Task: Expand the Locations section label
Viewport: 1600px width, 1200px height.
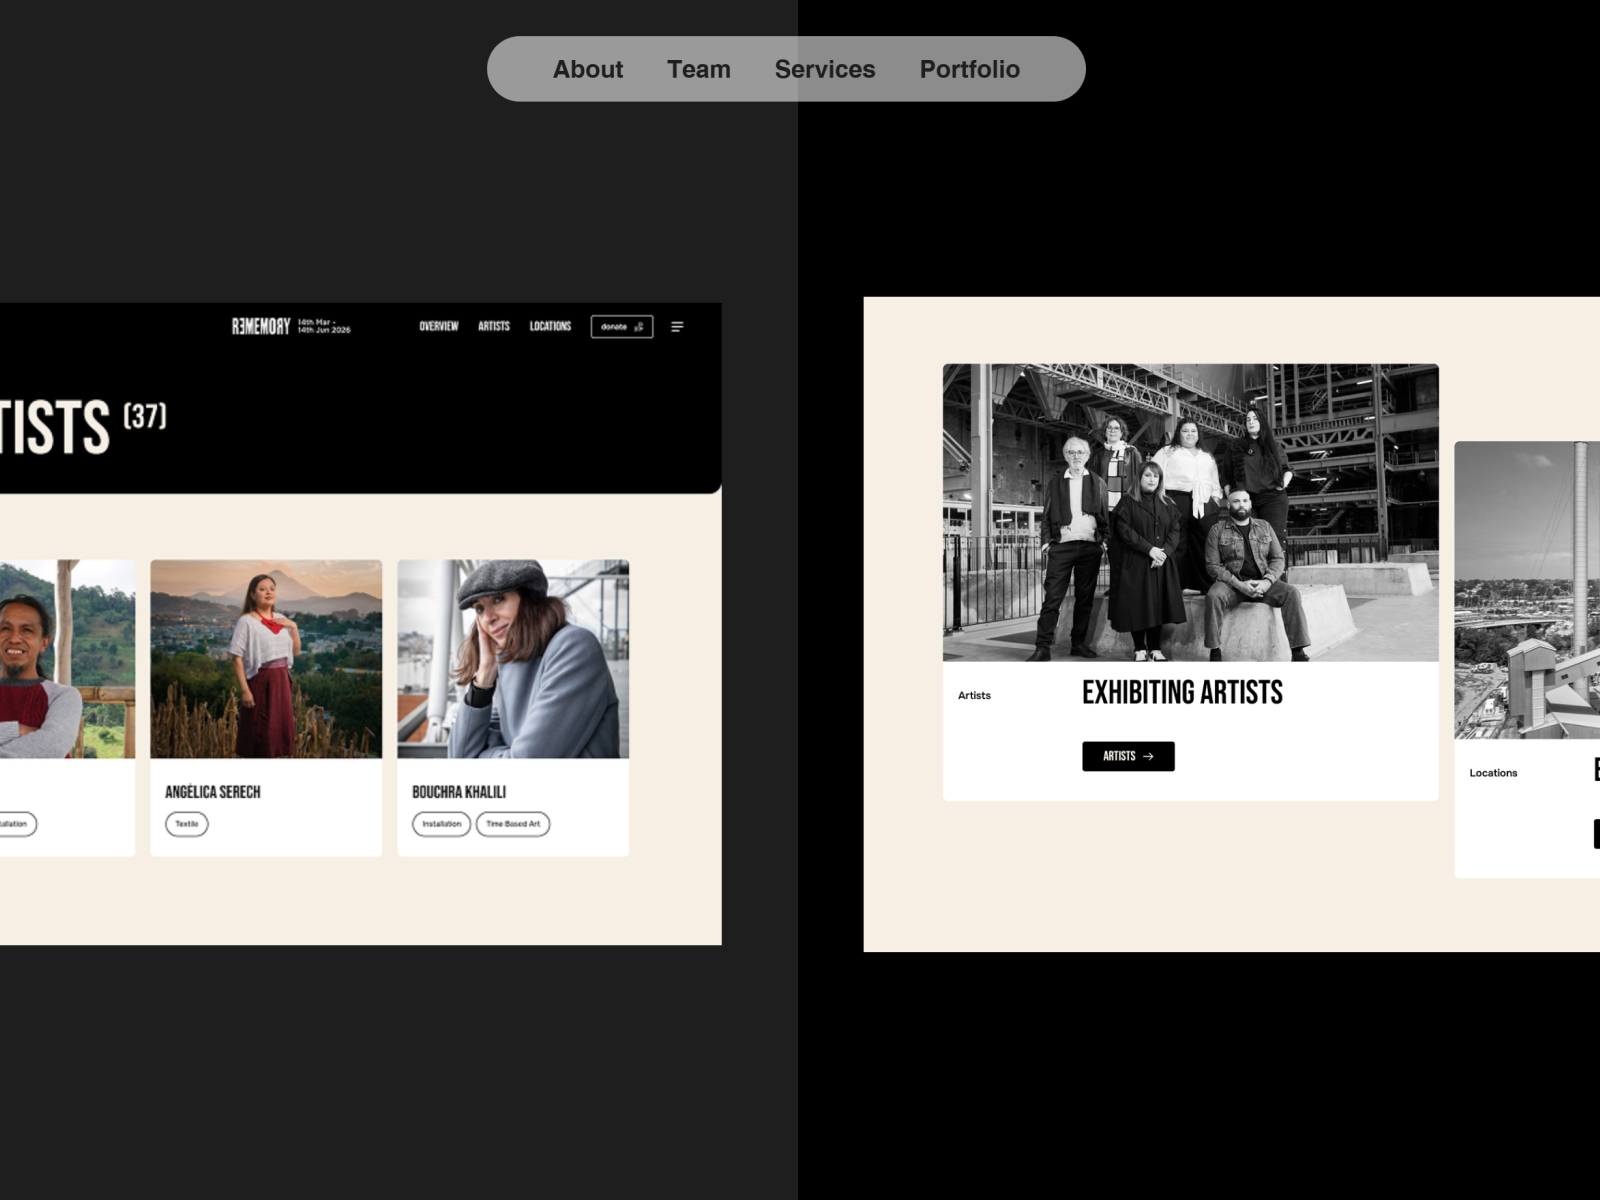Action: (x=1493, y=772)
